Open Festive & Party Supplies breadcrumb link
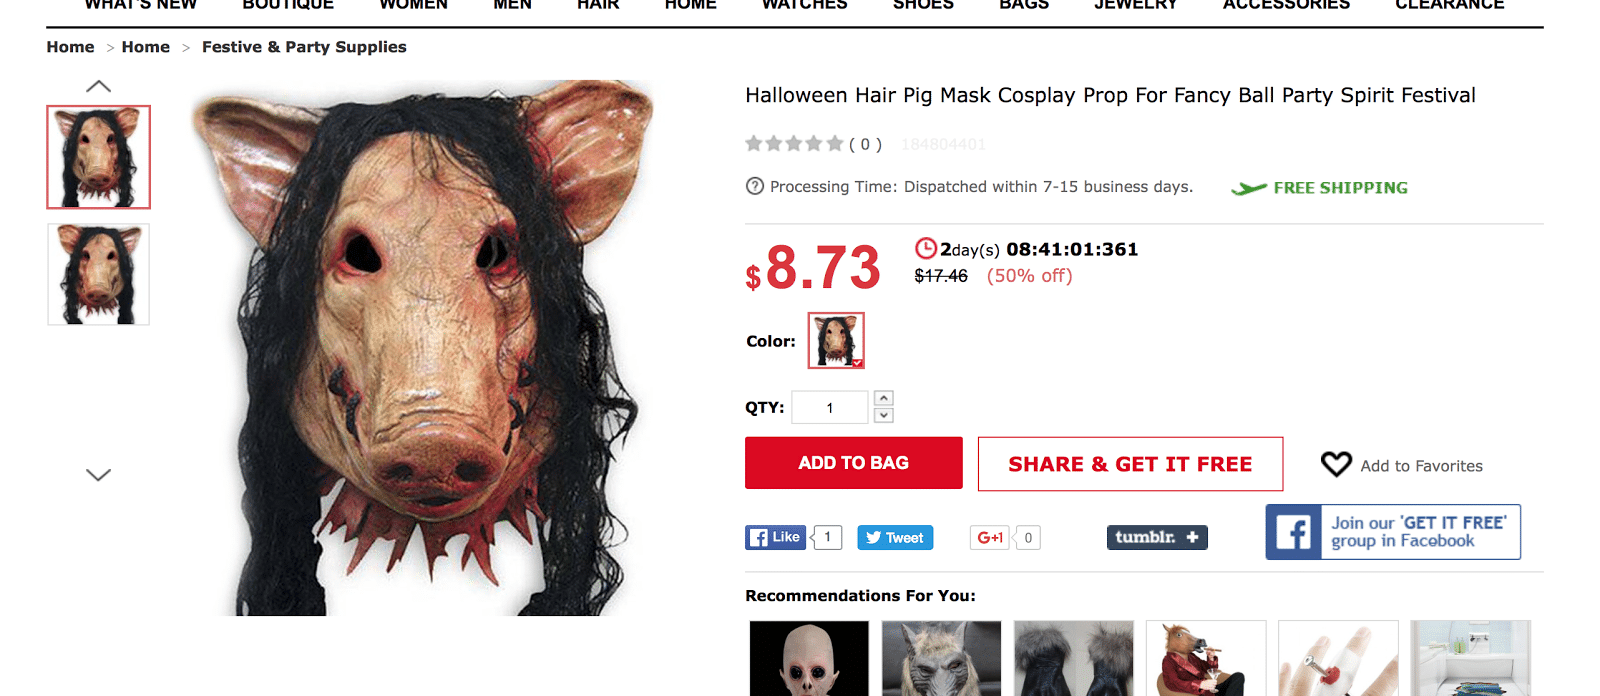1600x696 pixels. tap(304, 47)
